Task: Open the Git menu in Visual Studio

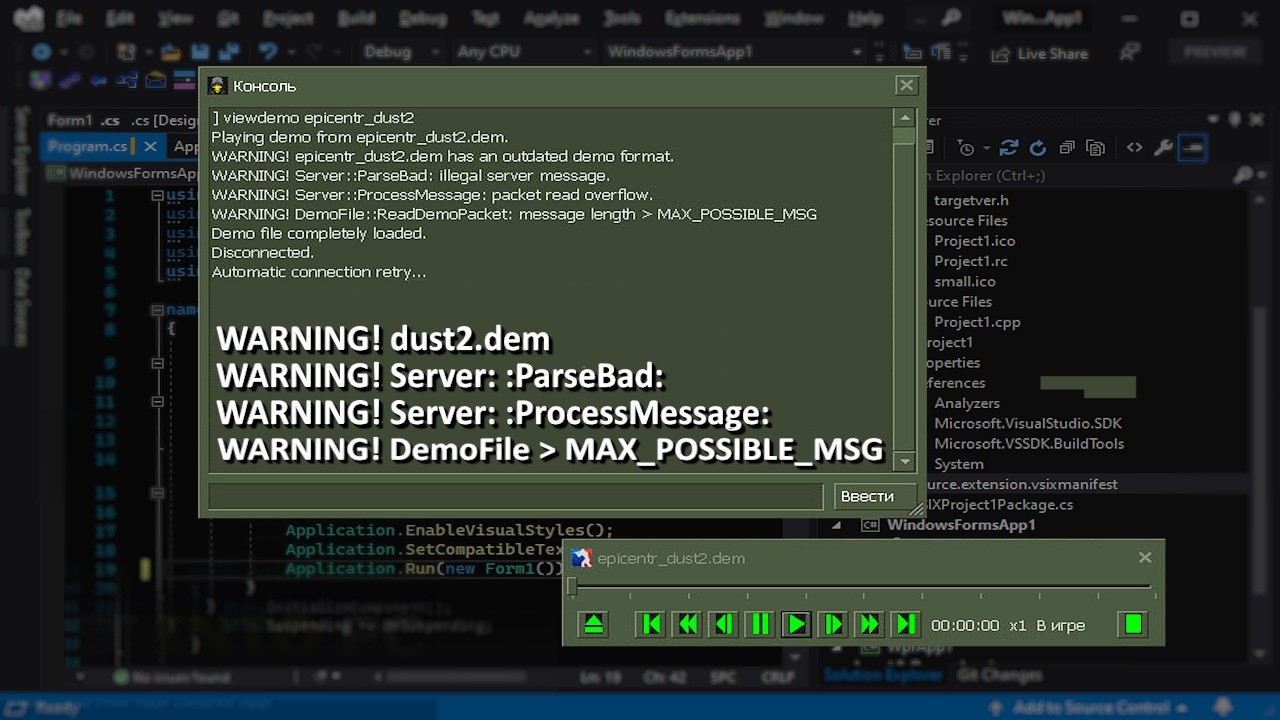Action: pyautogui.click(x=227, y=18)
